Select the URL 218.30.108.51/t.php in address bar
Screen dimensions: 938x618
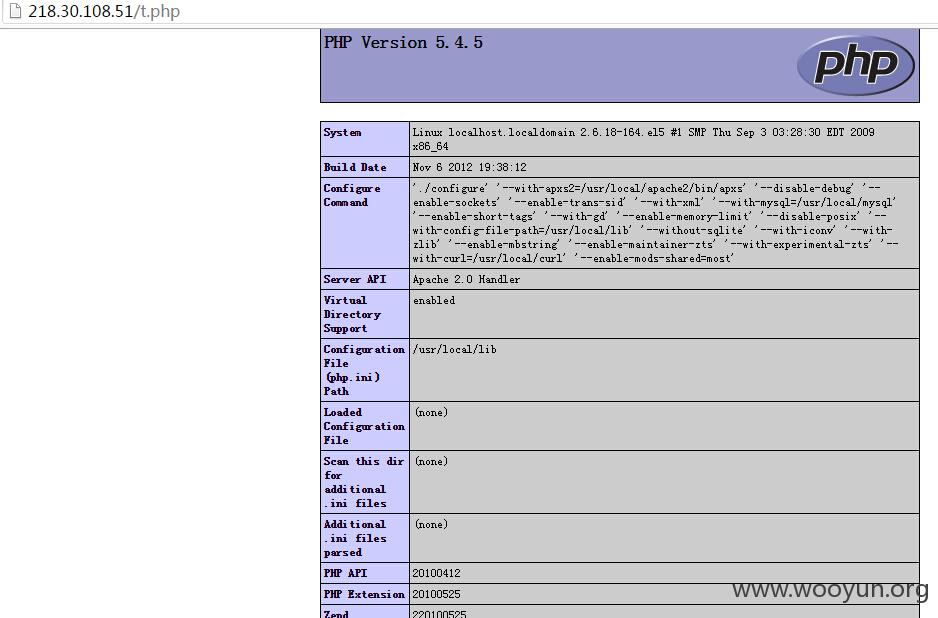(104, 11)
